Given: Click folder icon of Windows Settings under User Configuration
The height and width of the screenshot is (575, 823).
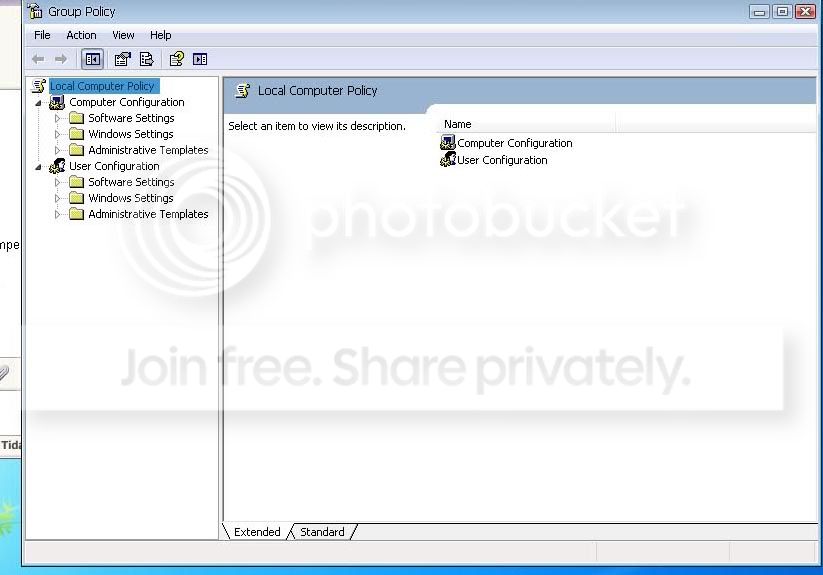Looking at the screenshot, I should 77,198.
